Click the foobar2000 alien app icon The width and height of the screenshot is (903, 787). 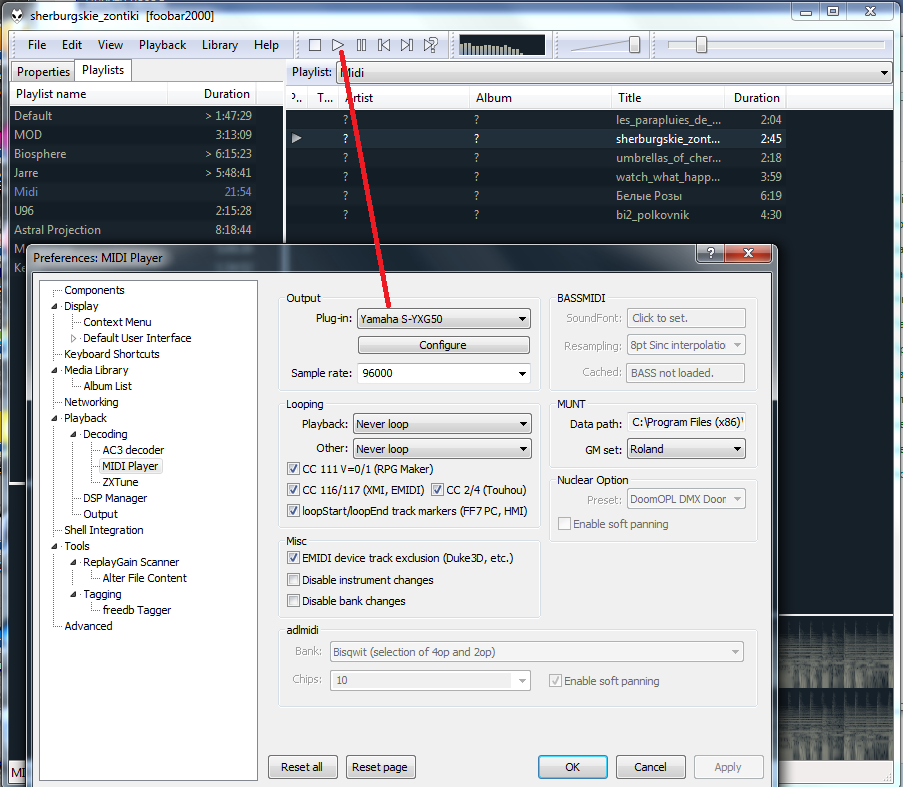(17, 16)
